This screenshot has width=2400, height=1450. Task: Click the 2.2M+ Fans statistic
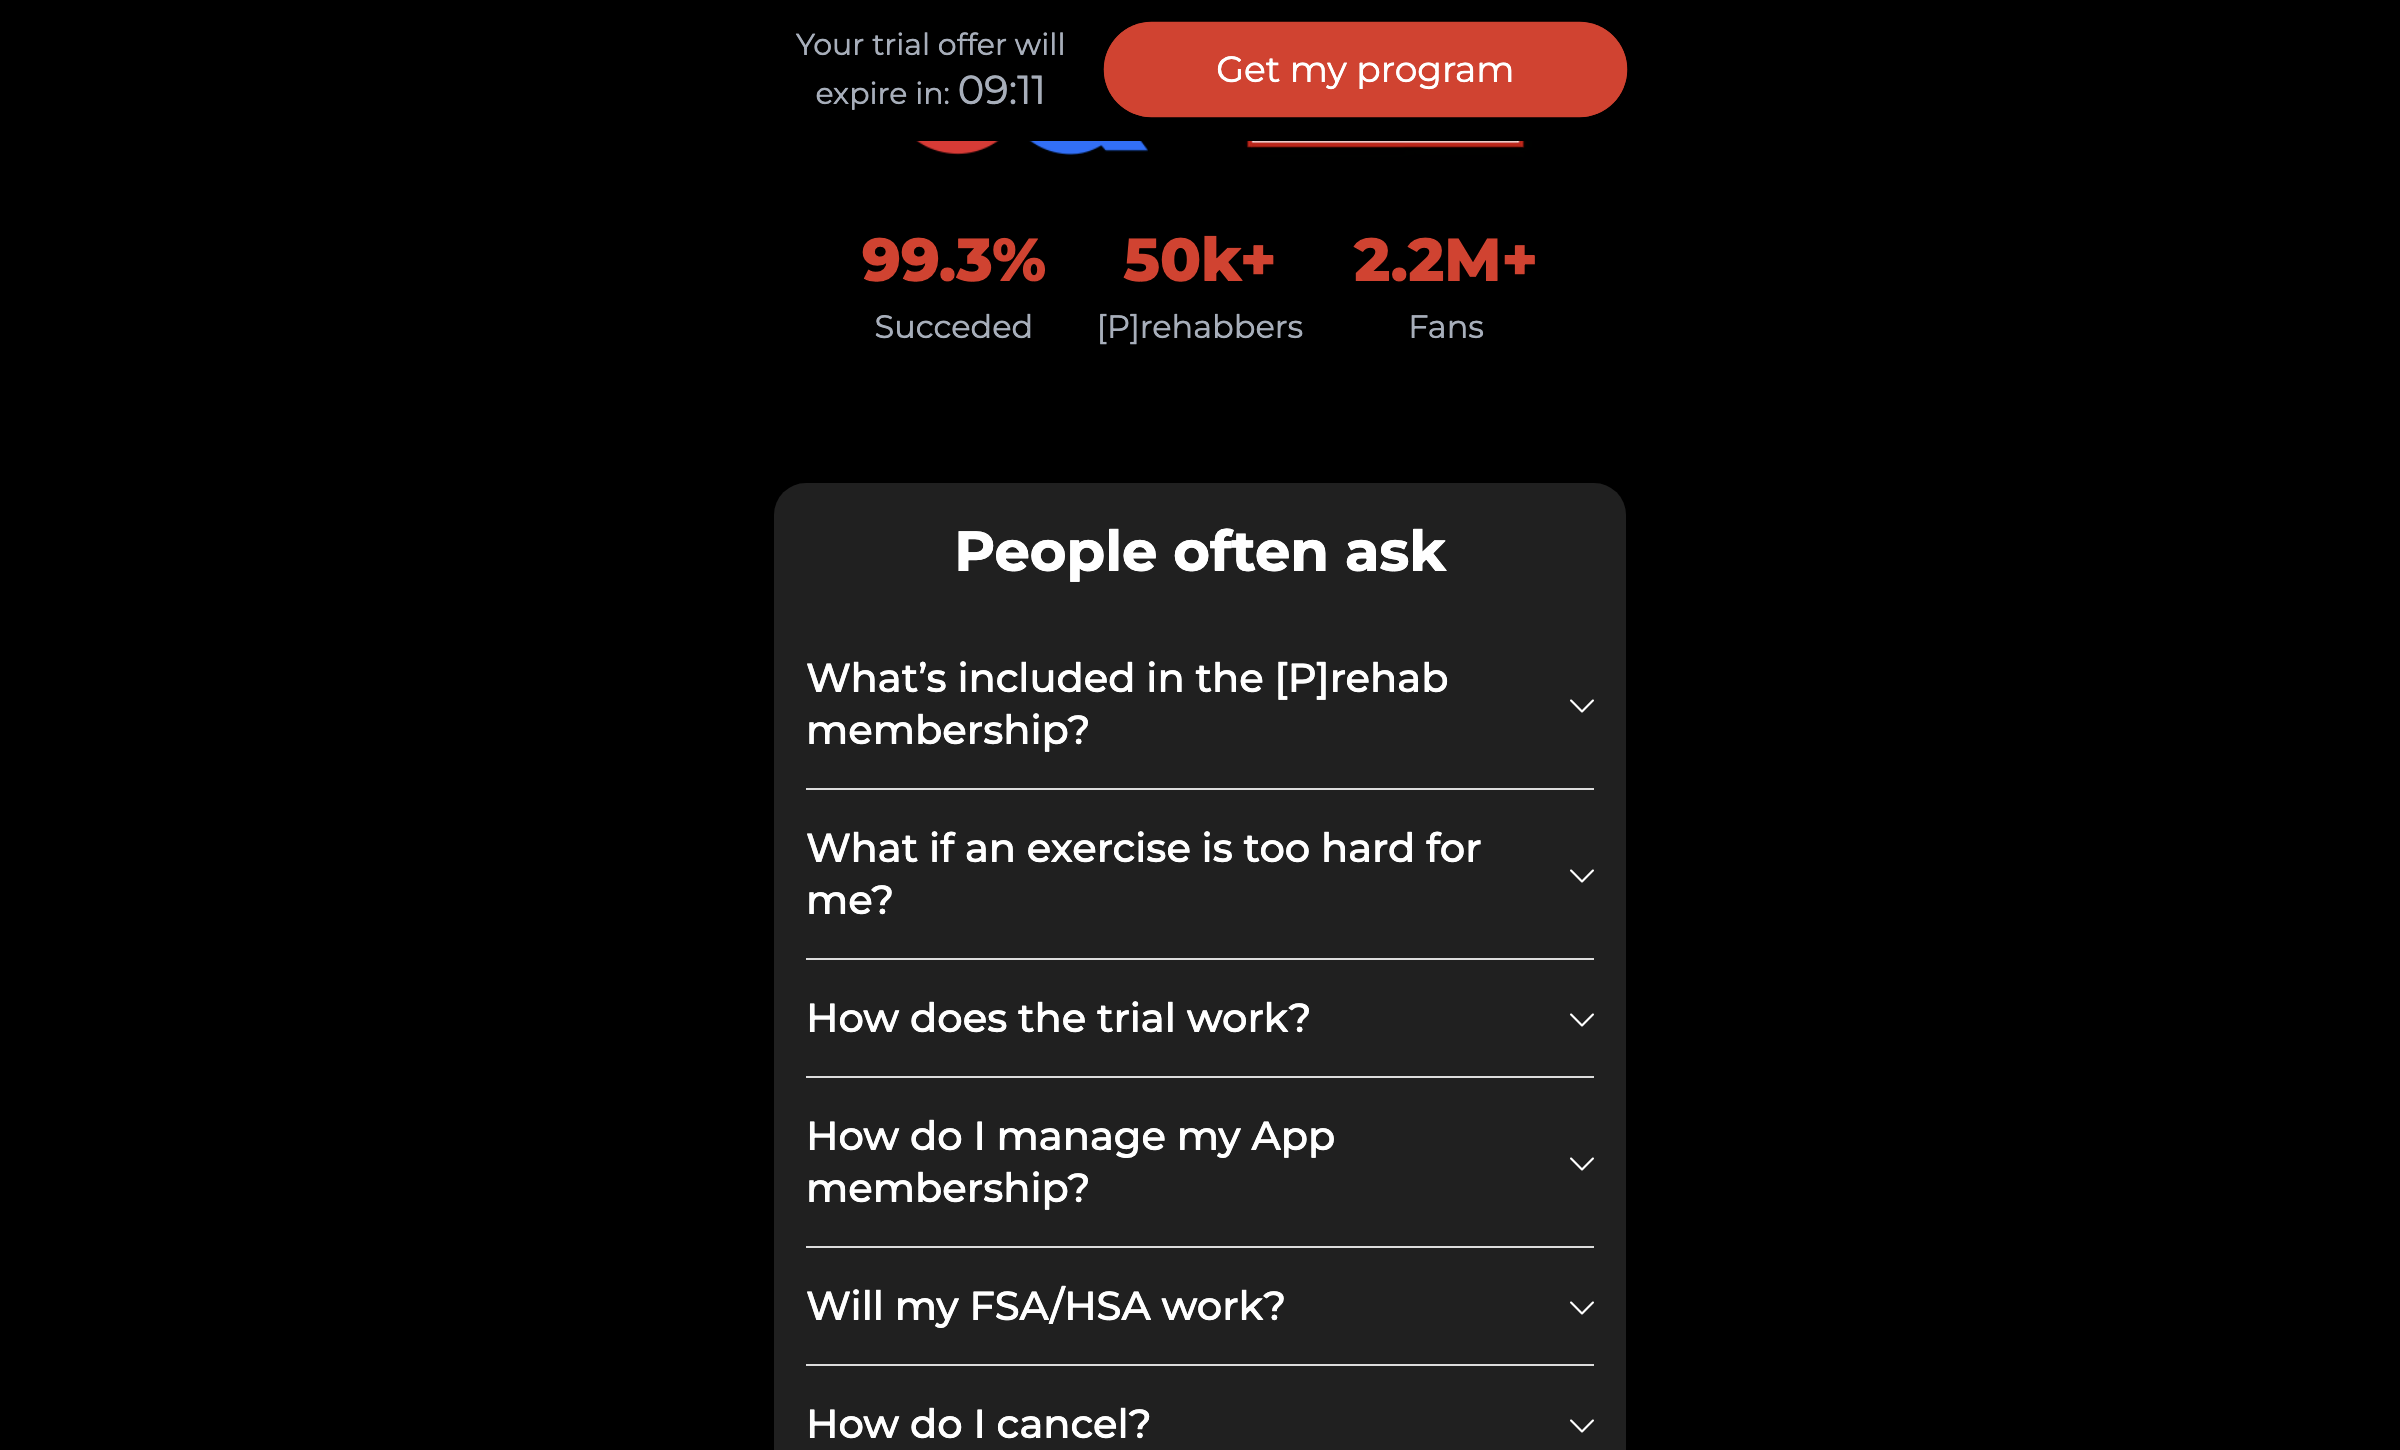[1445, 287]
